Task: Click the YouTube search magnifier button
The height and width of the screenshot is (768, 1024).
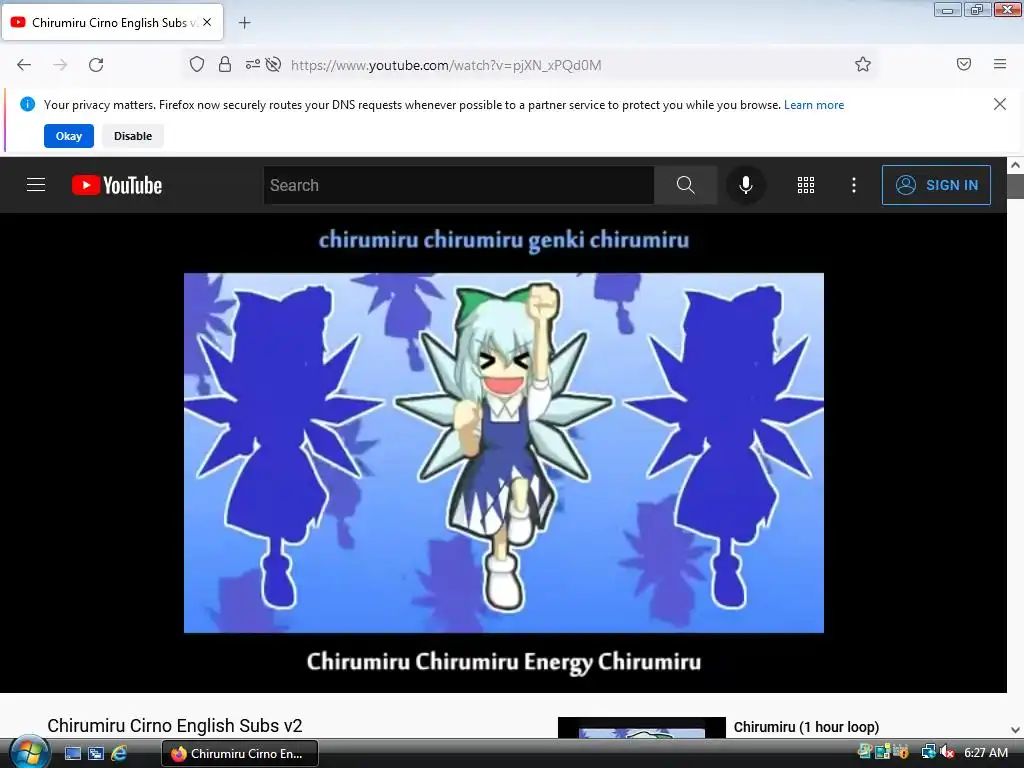Action: point(685,185)
